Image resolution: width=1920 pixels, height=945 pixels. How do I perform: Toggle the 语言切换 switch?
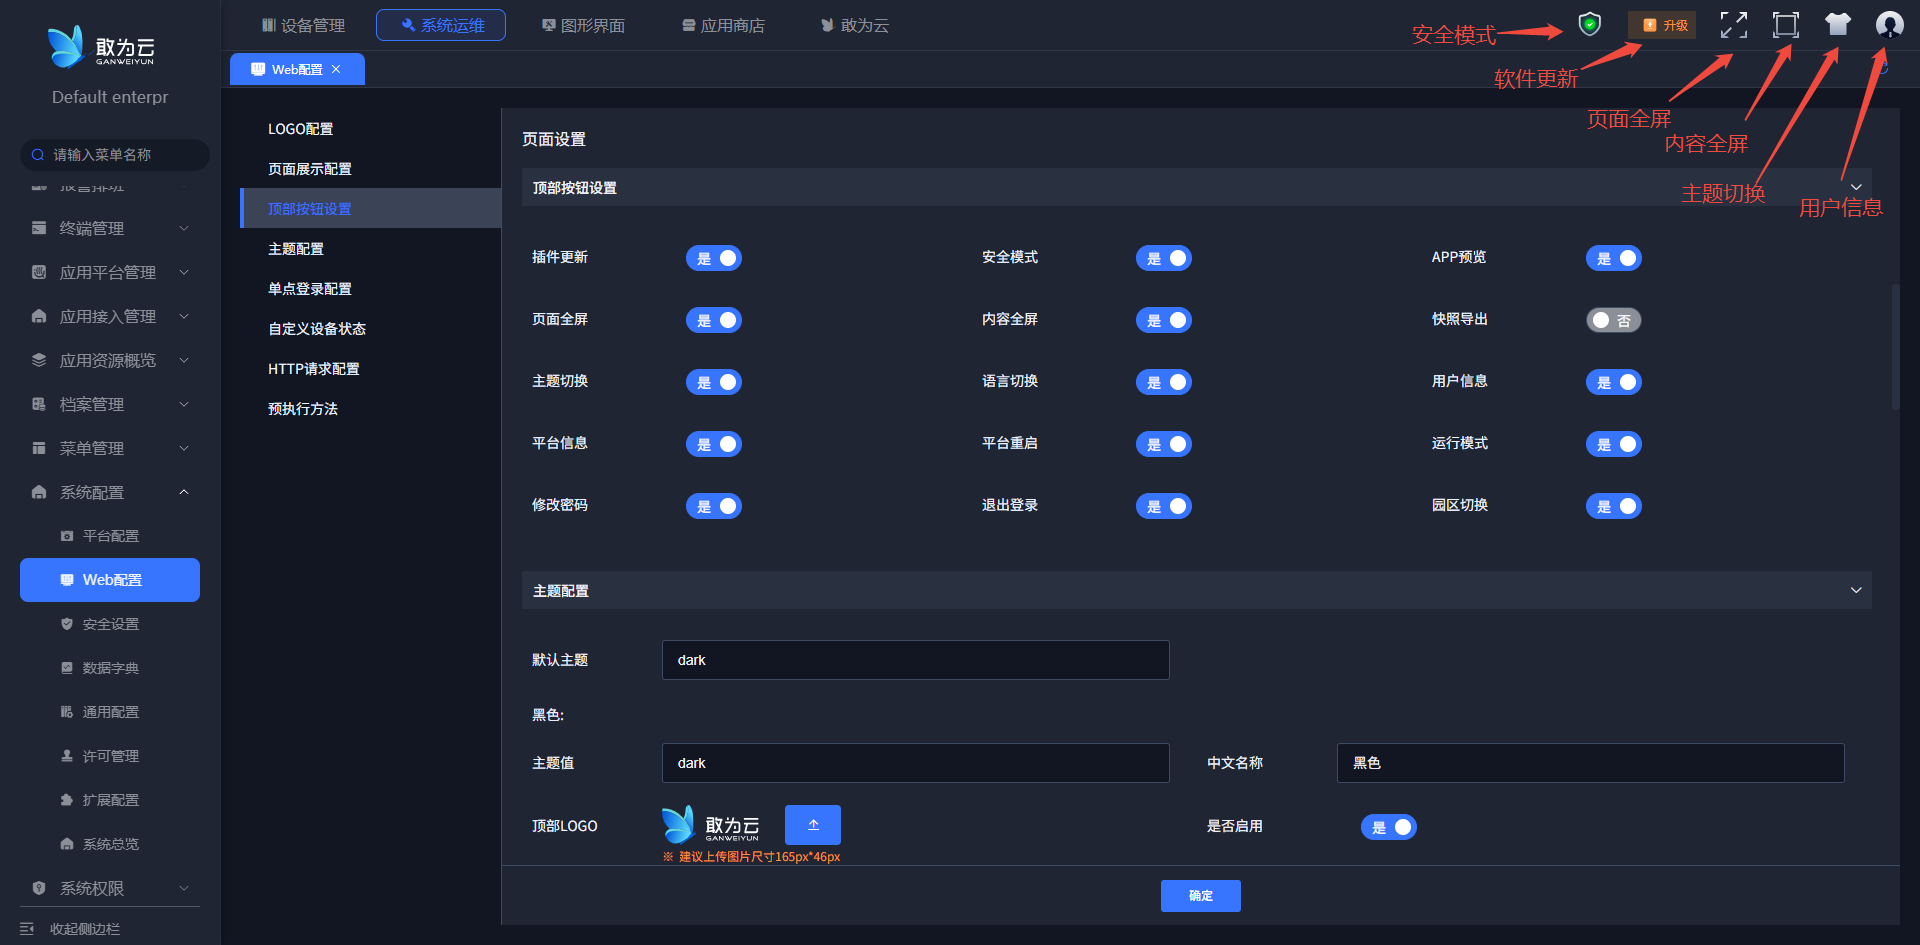tap(1164, 382)
